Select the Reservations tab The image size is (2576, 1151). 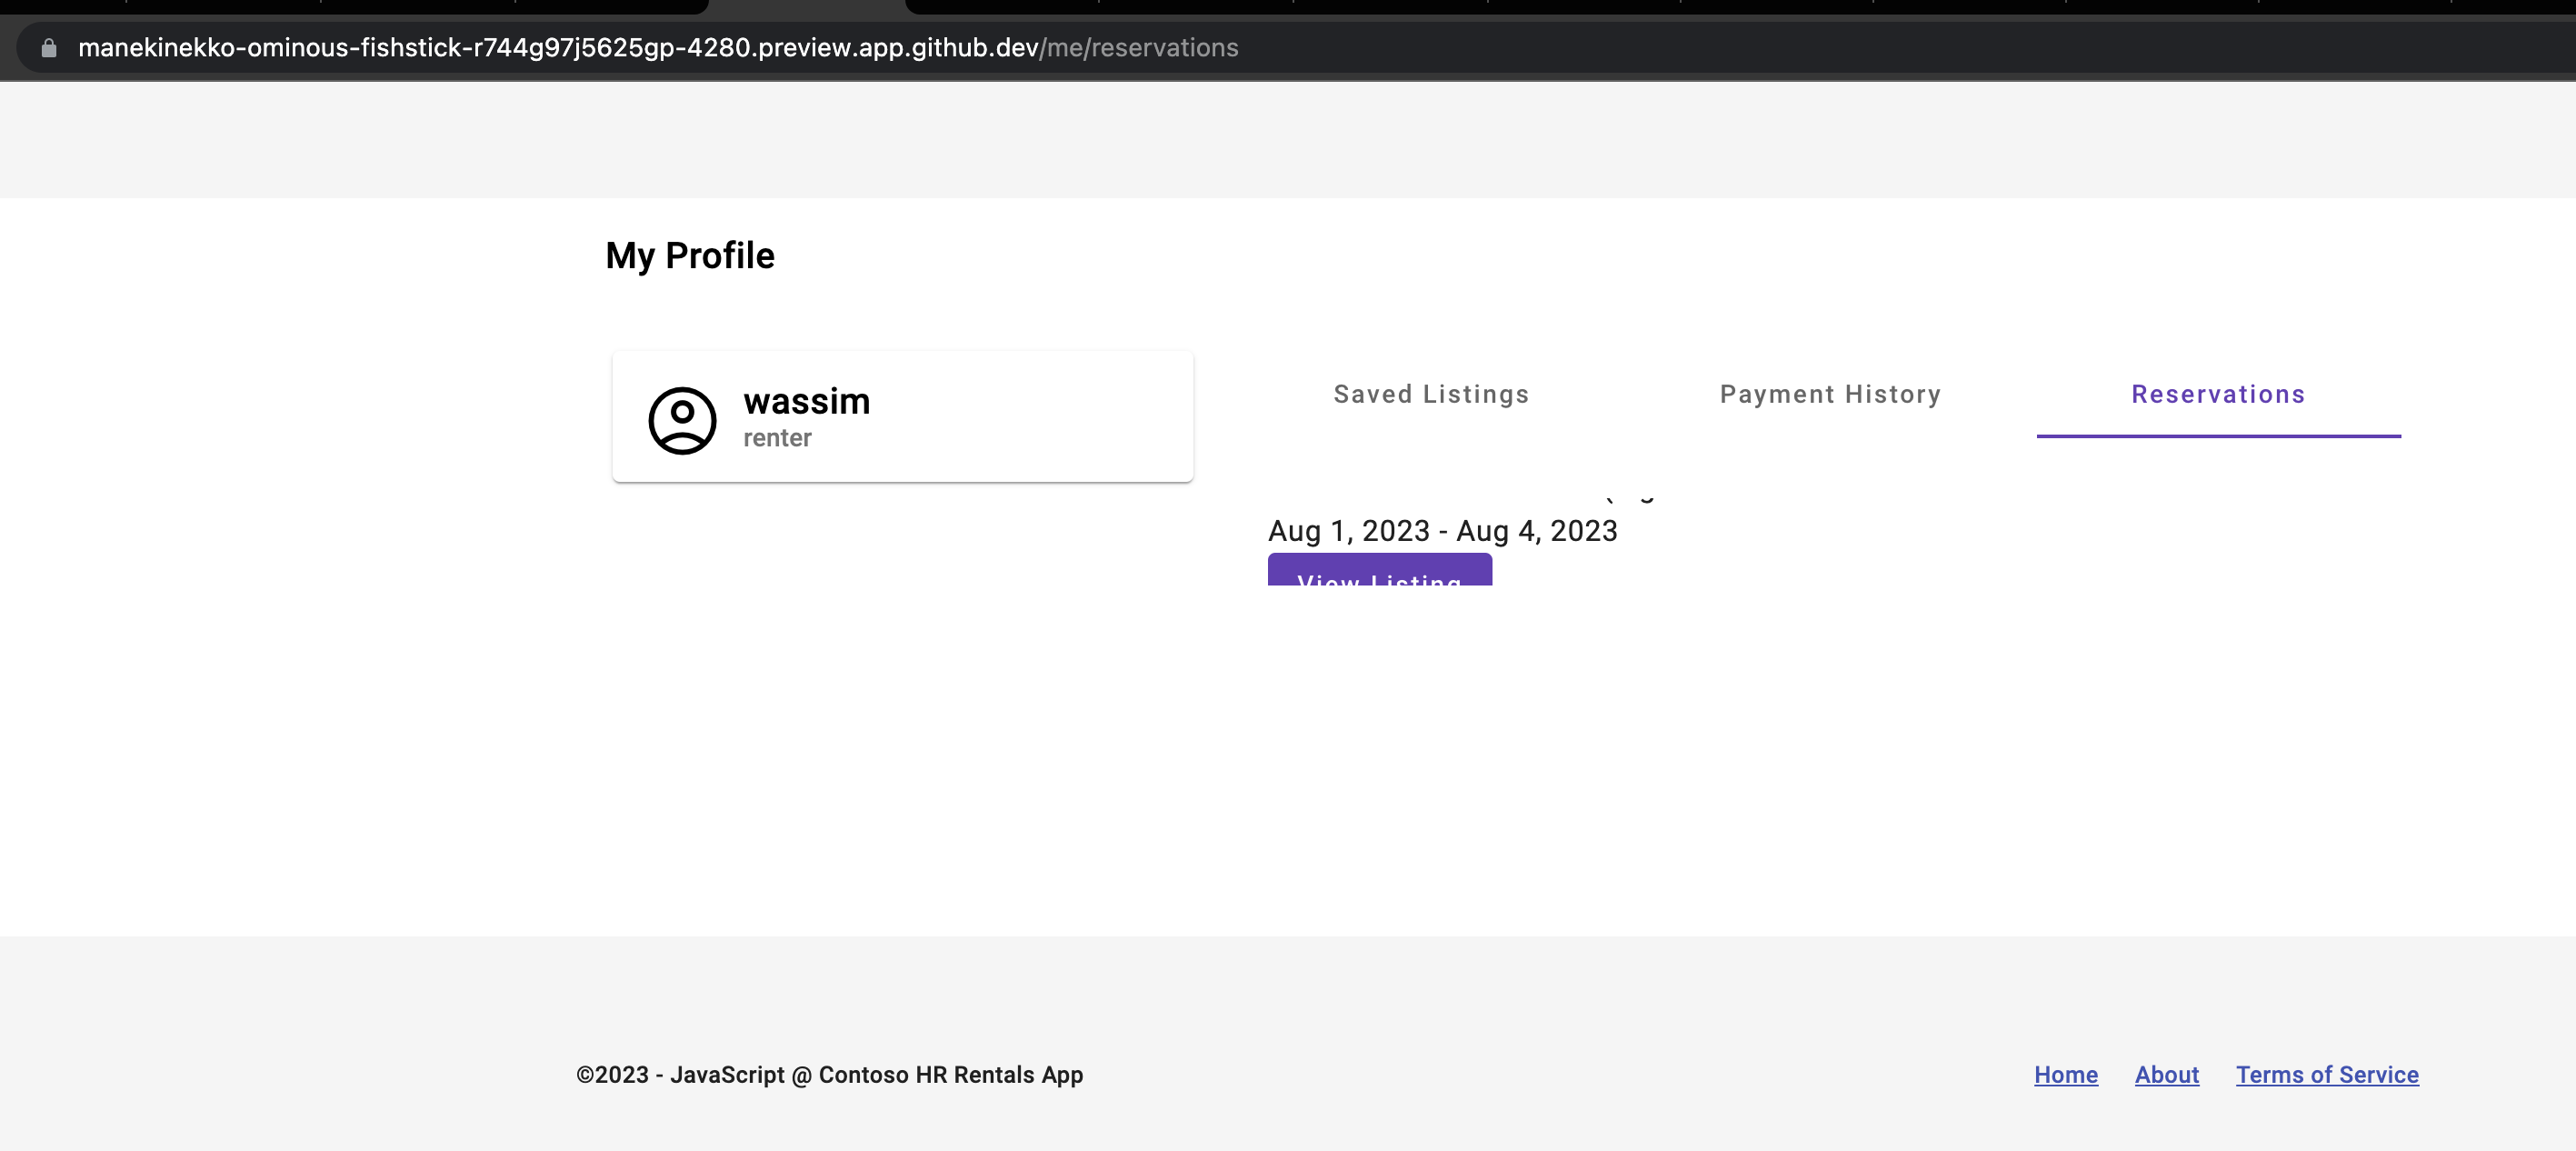pos(2218,394)
